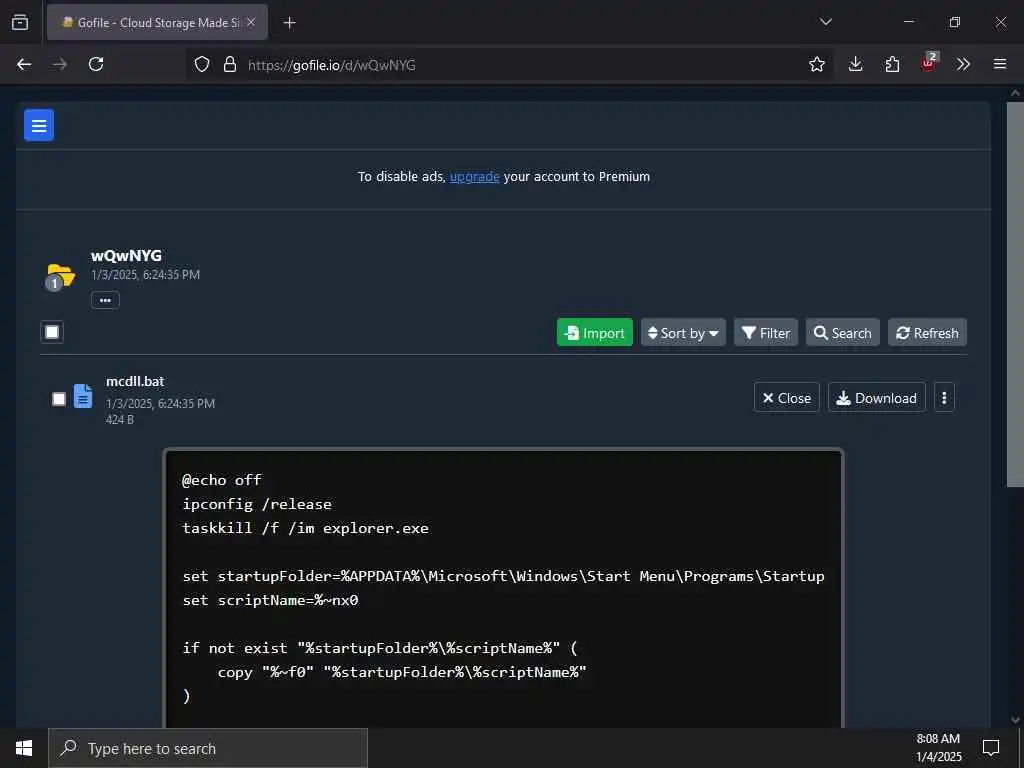Open the mcdll.bat three-dot options menu
The height and width of the screenshot is (768, 1024).
pyautogui.click(x=944, y=397)
